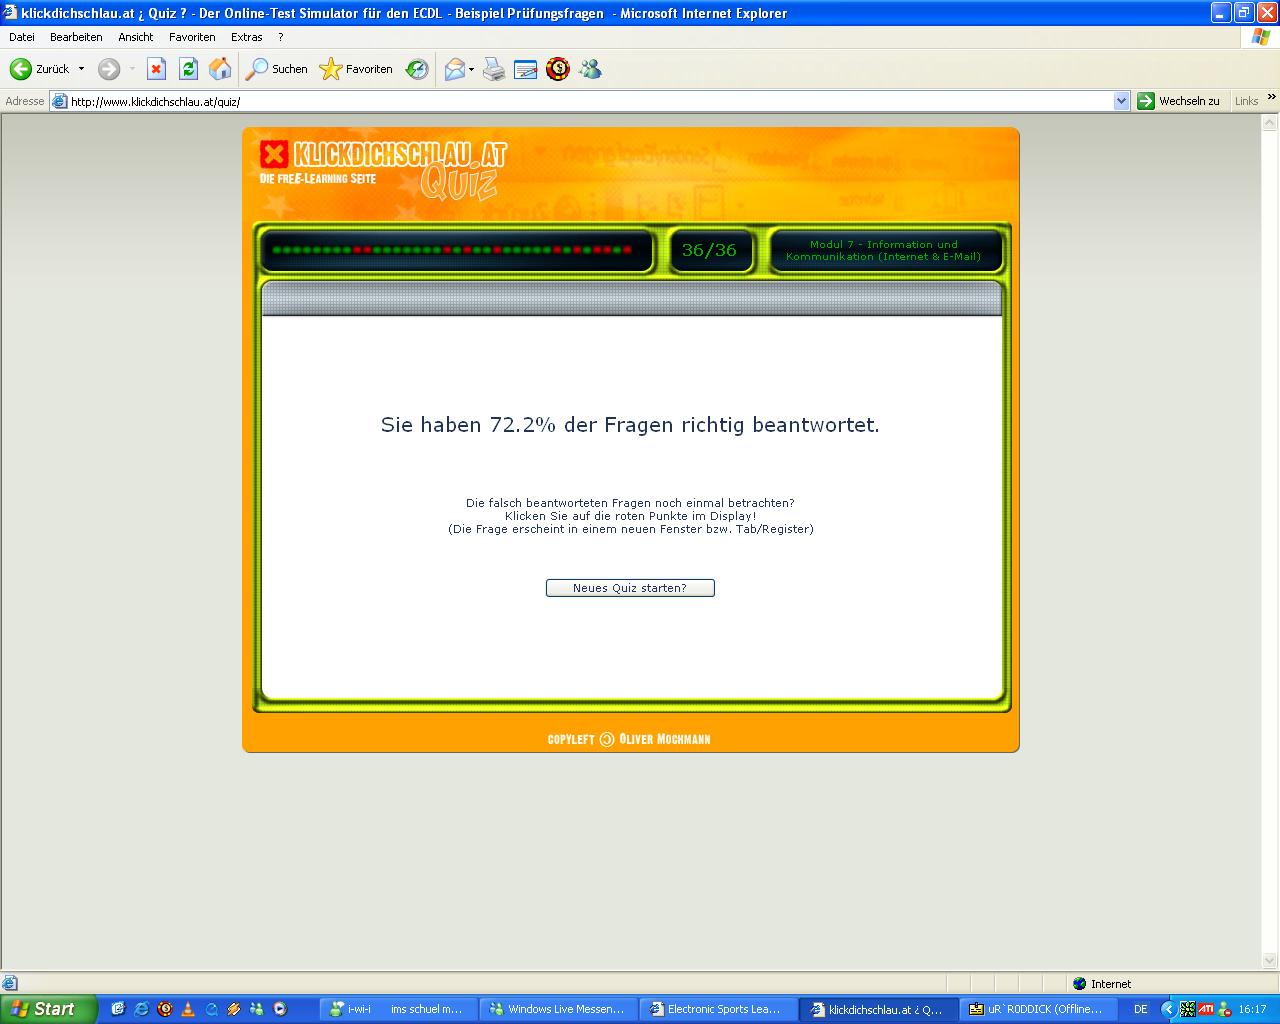Launch Internet Explorer from quick launch
1280x1024 pixels.
pos(141,1009)
